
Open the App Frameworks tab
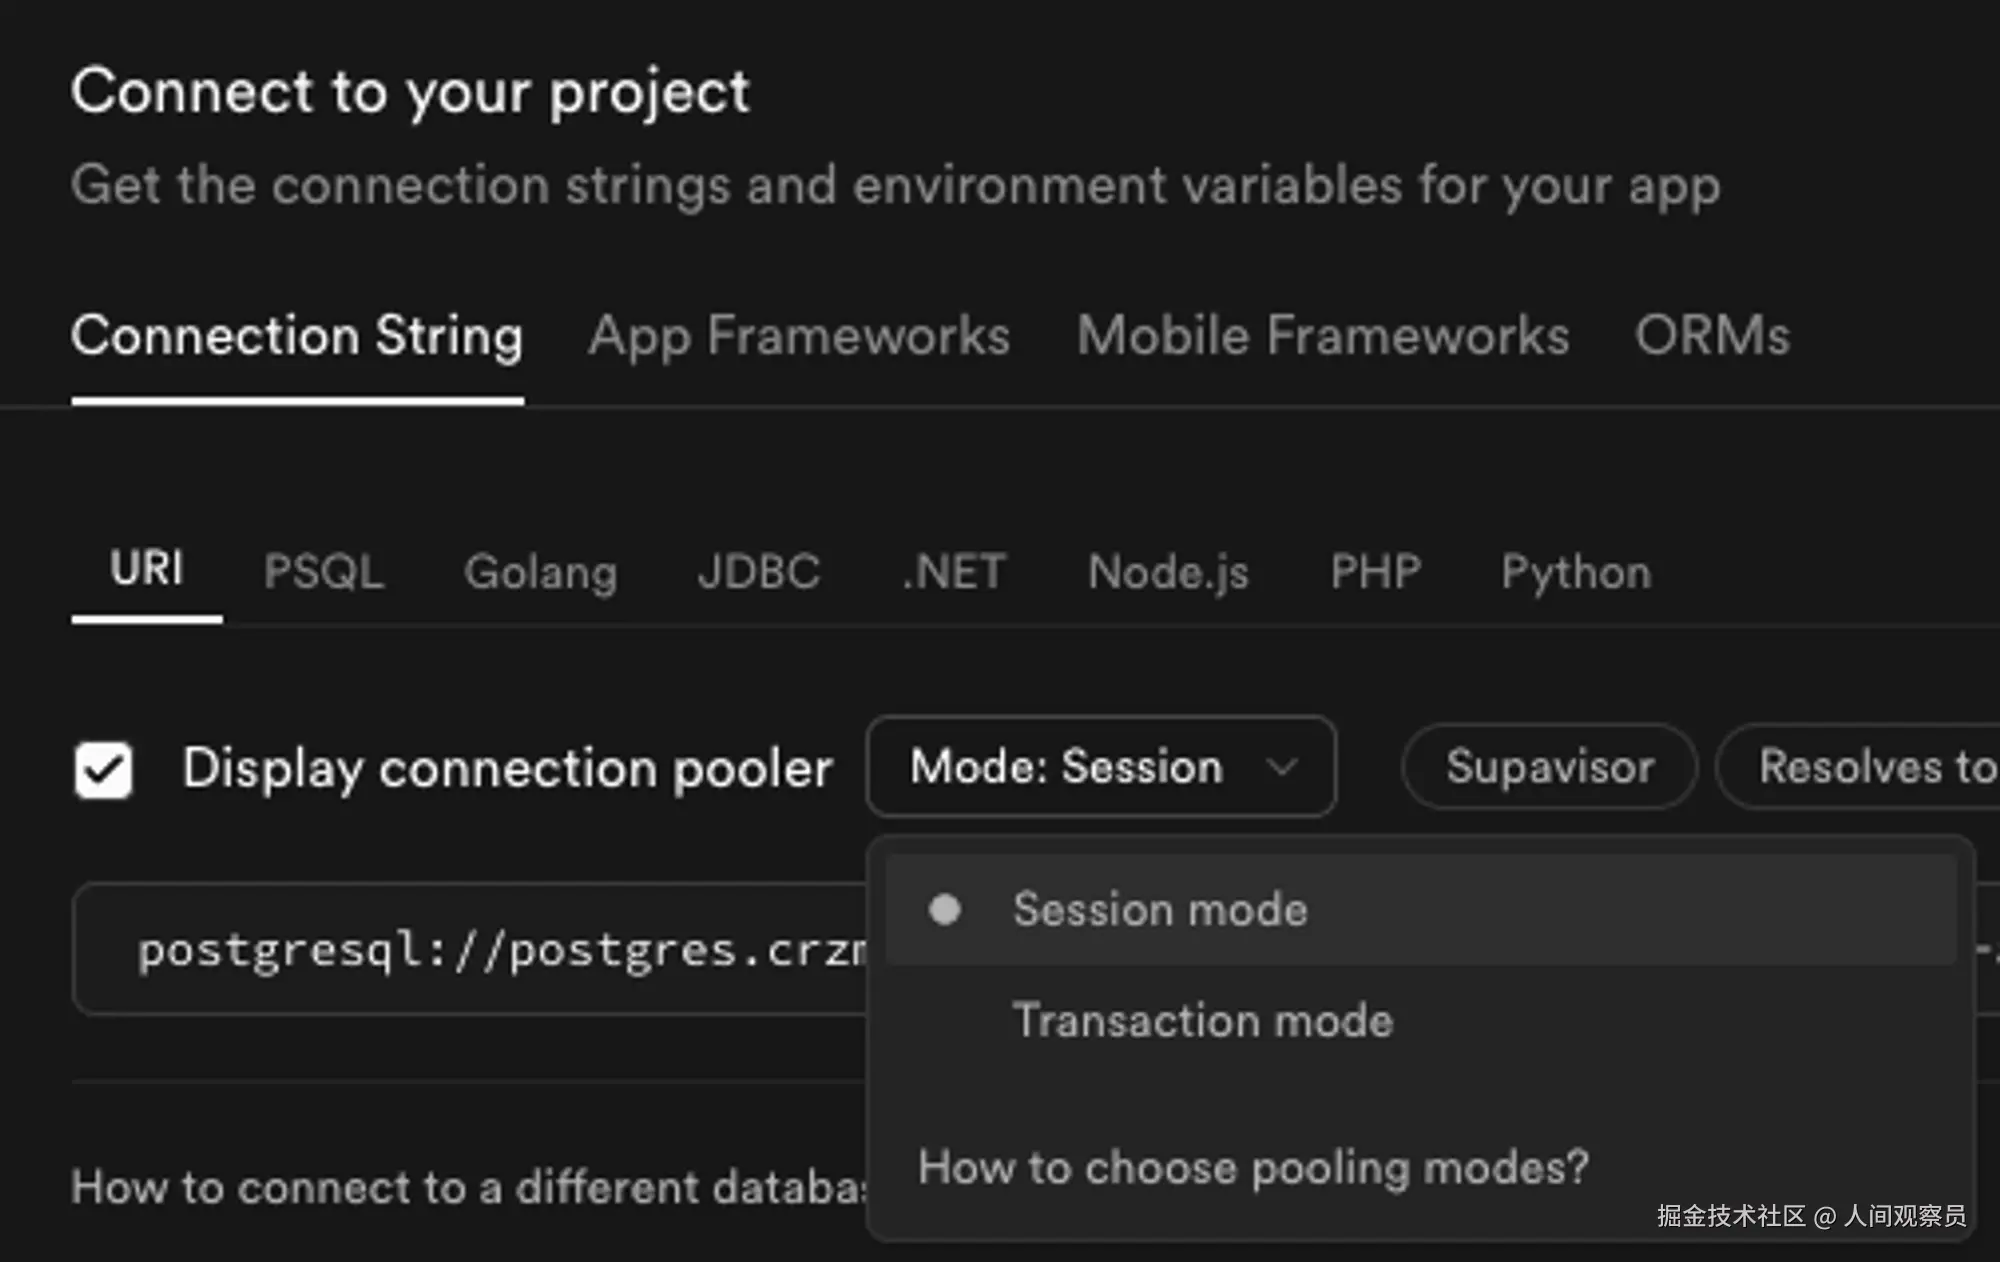click(799, 336)
